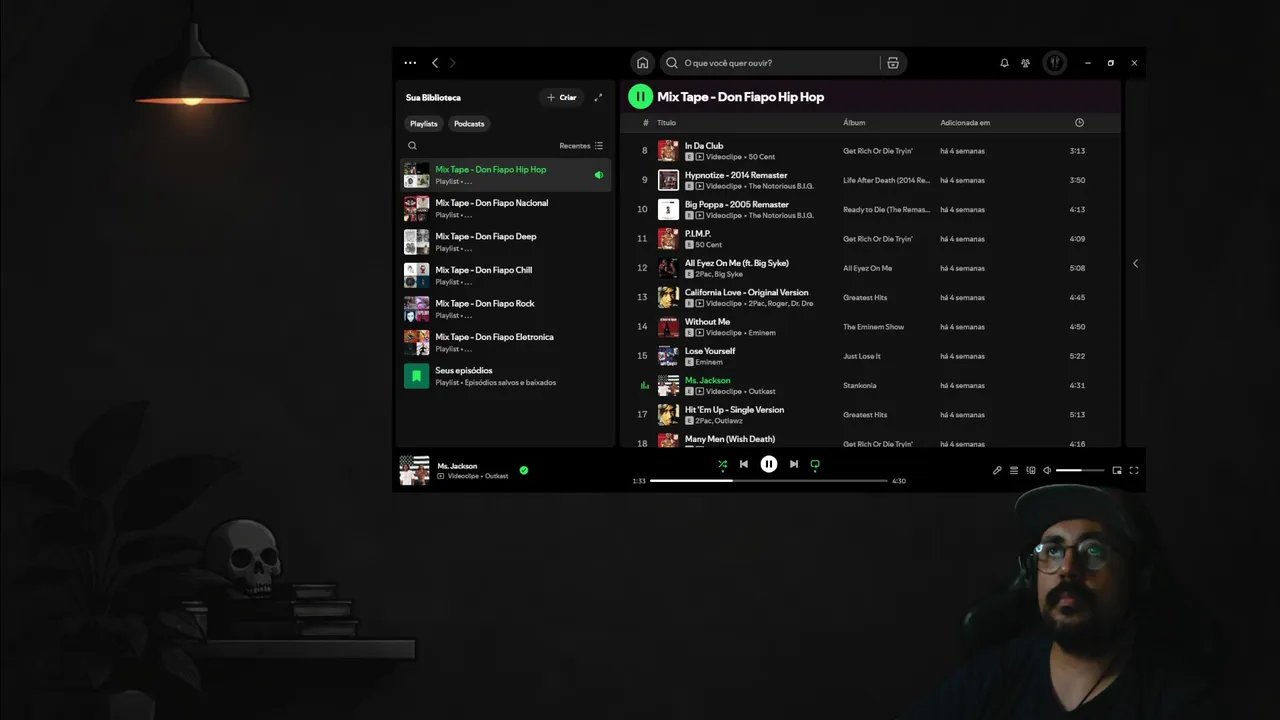
Task: Click In Da Club album thumbnail
Action: click(x=668, y=151)
